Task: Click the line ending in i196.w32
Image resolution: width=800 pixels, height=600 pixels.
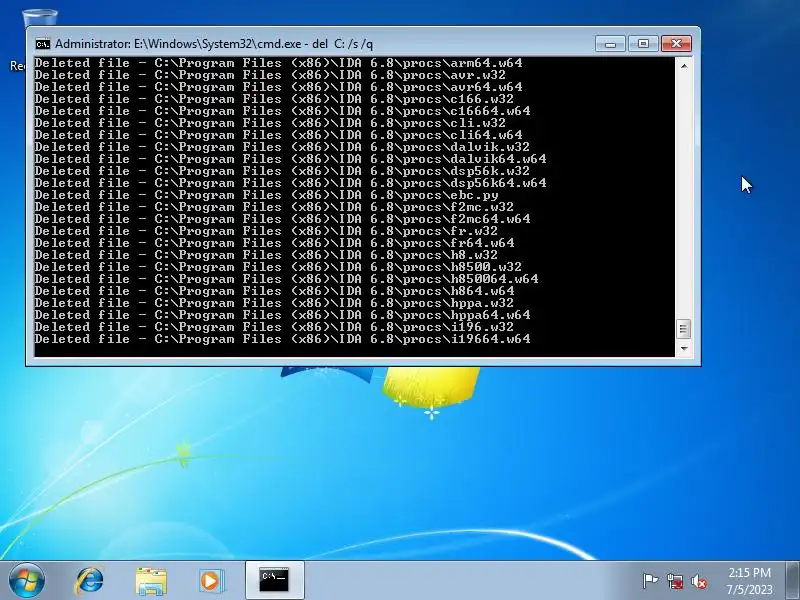Action: tap(274, 327)
